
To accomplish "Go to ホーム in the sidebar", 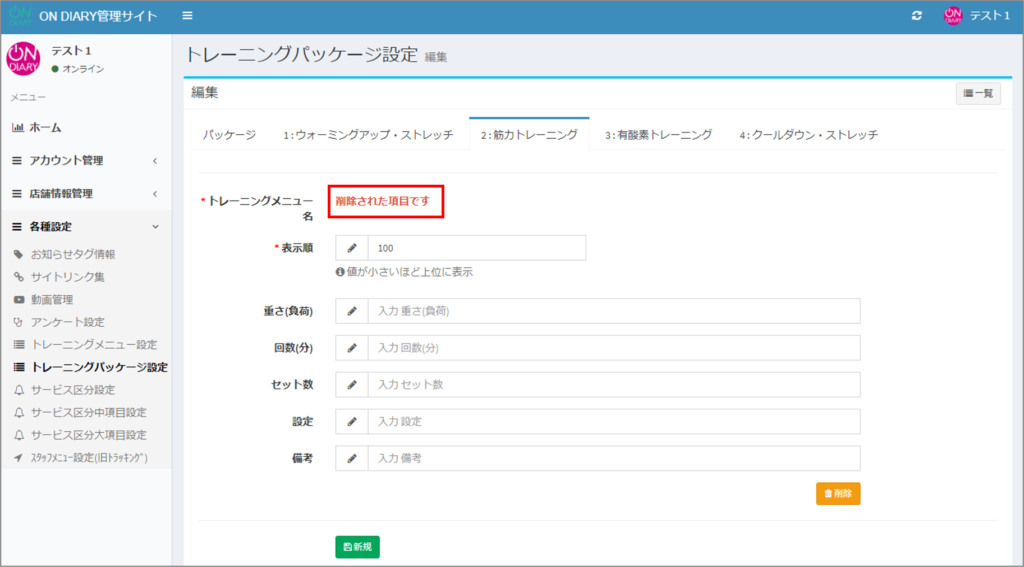I will point(44,127).
